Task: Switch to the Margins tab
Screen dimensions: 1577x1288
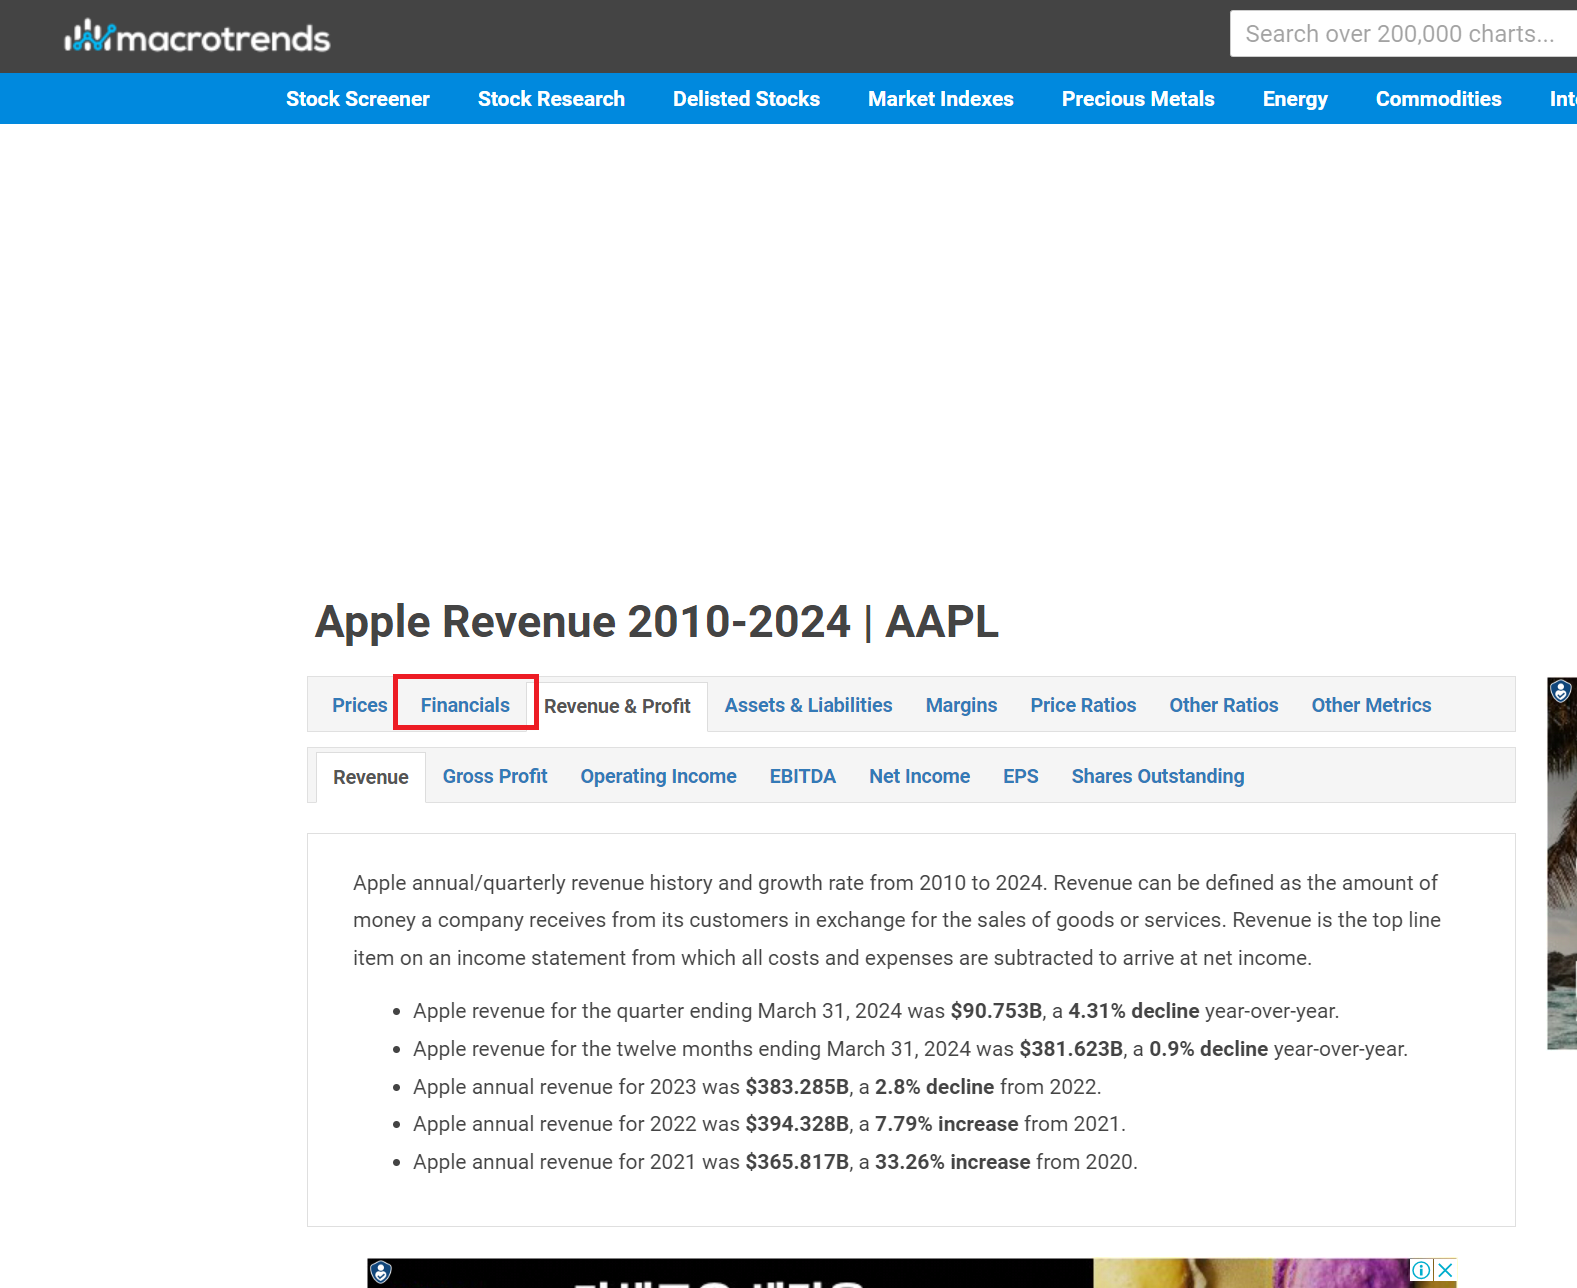Action: [x=961, y=705]
